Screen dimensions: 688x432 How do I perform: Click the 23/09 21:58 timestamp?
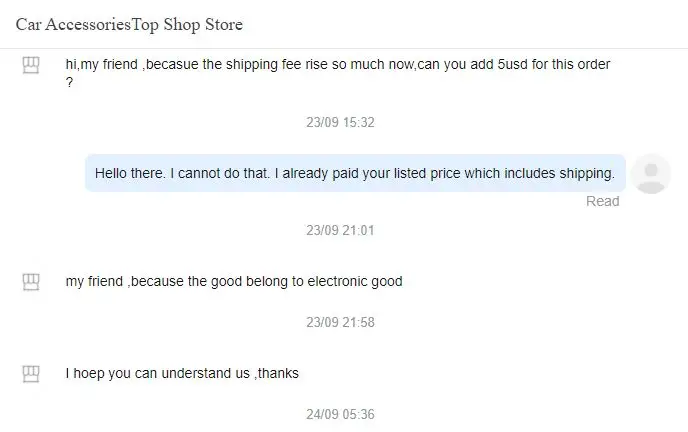coord(340,322)
